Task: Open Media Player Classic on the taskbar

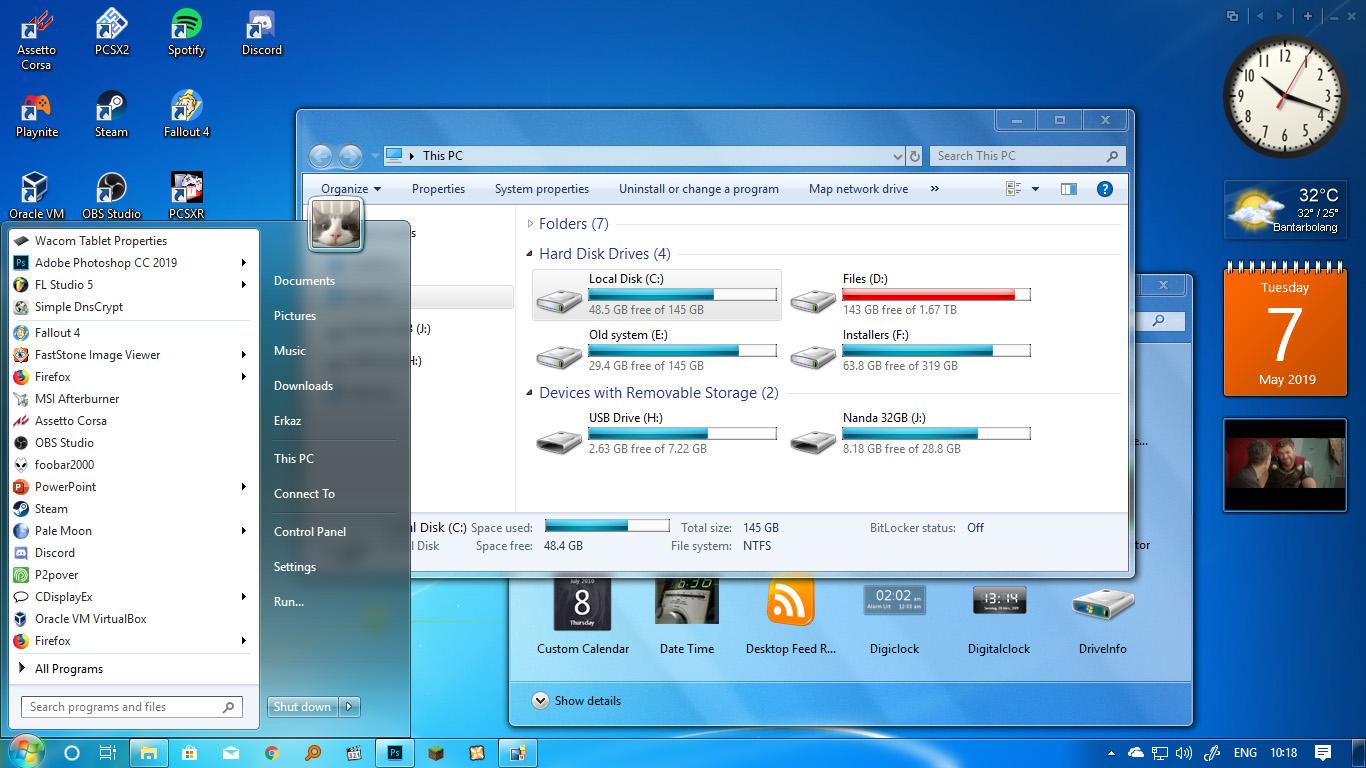Action: [353, 753]
